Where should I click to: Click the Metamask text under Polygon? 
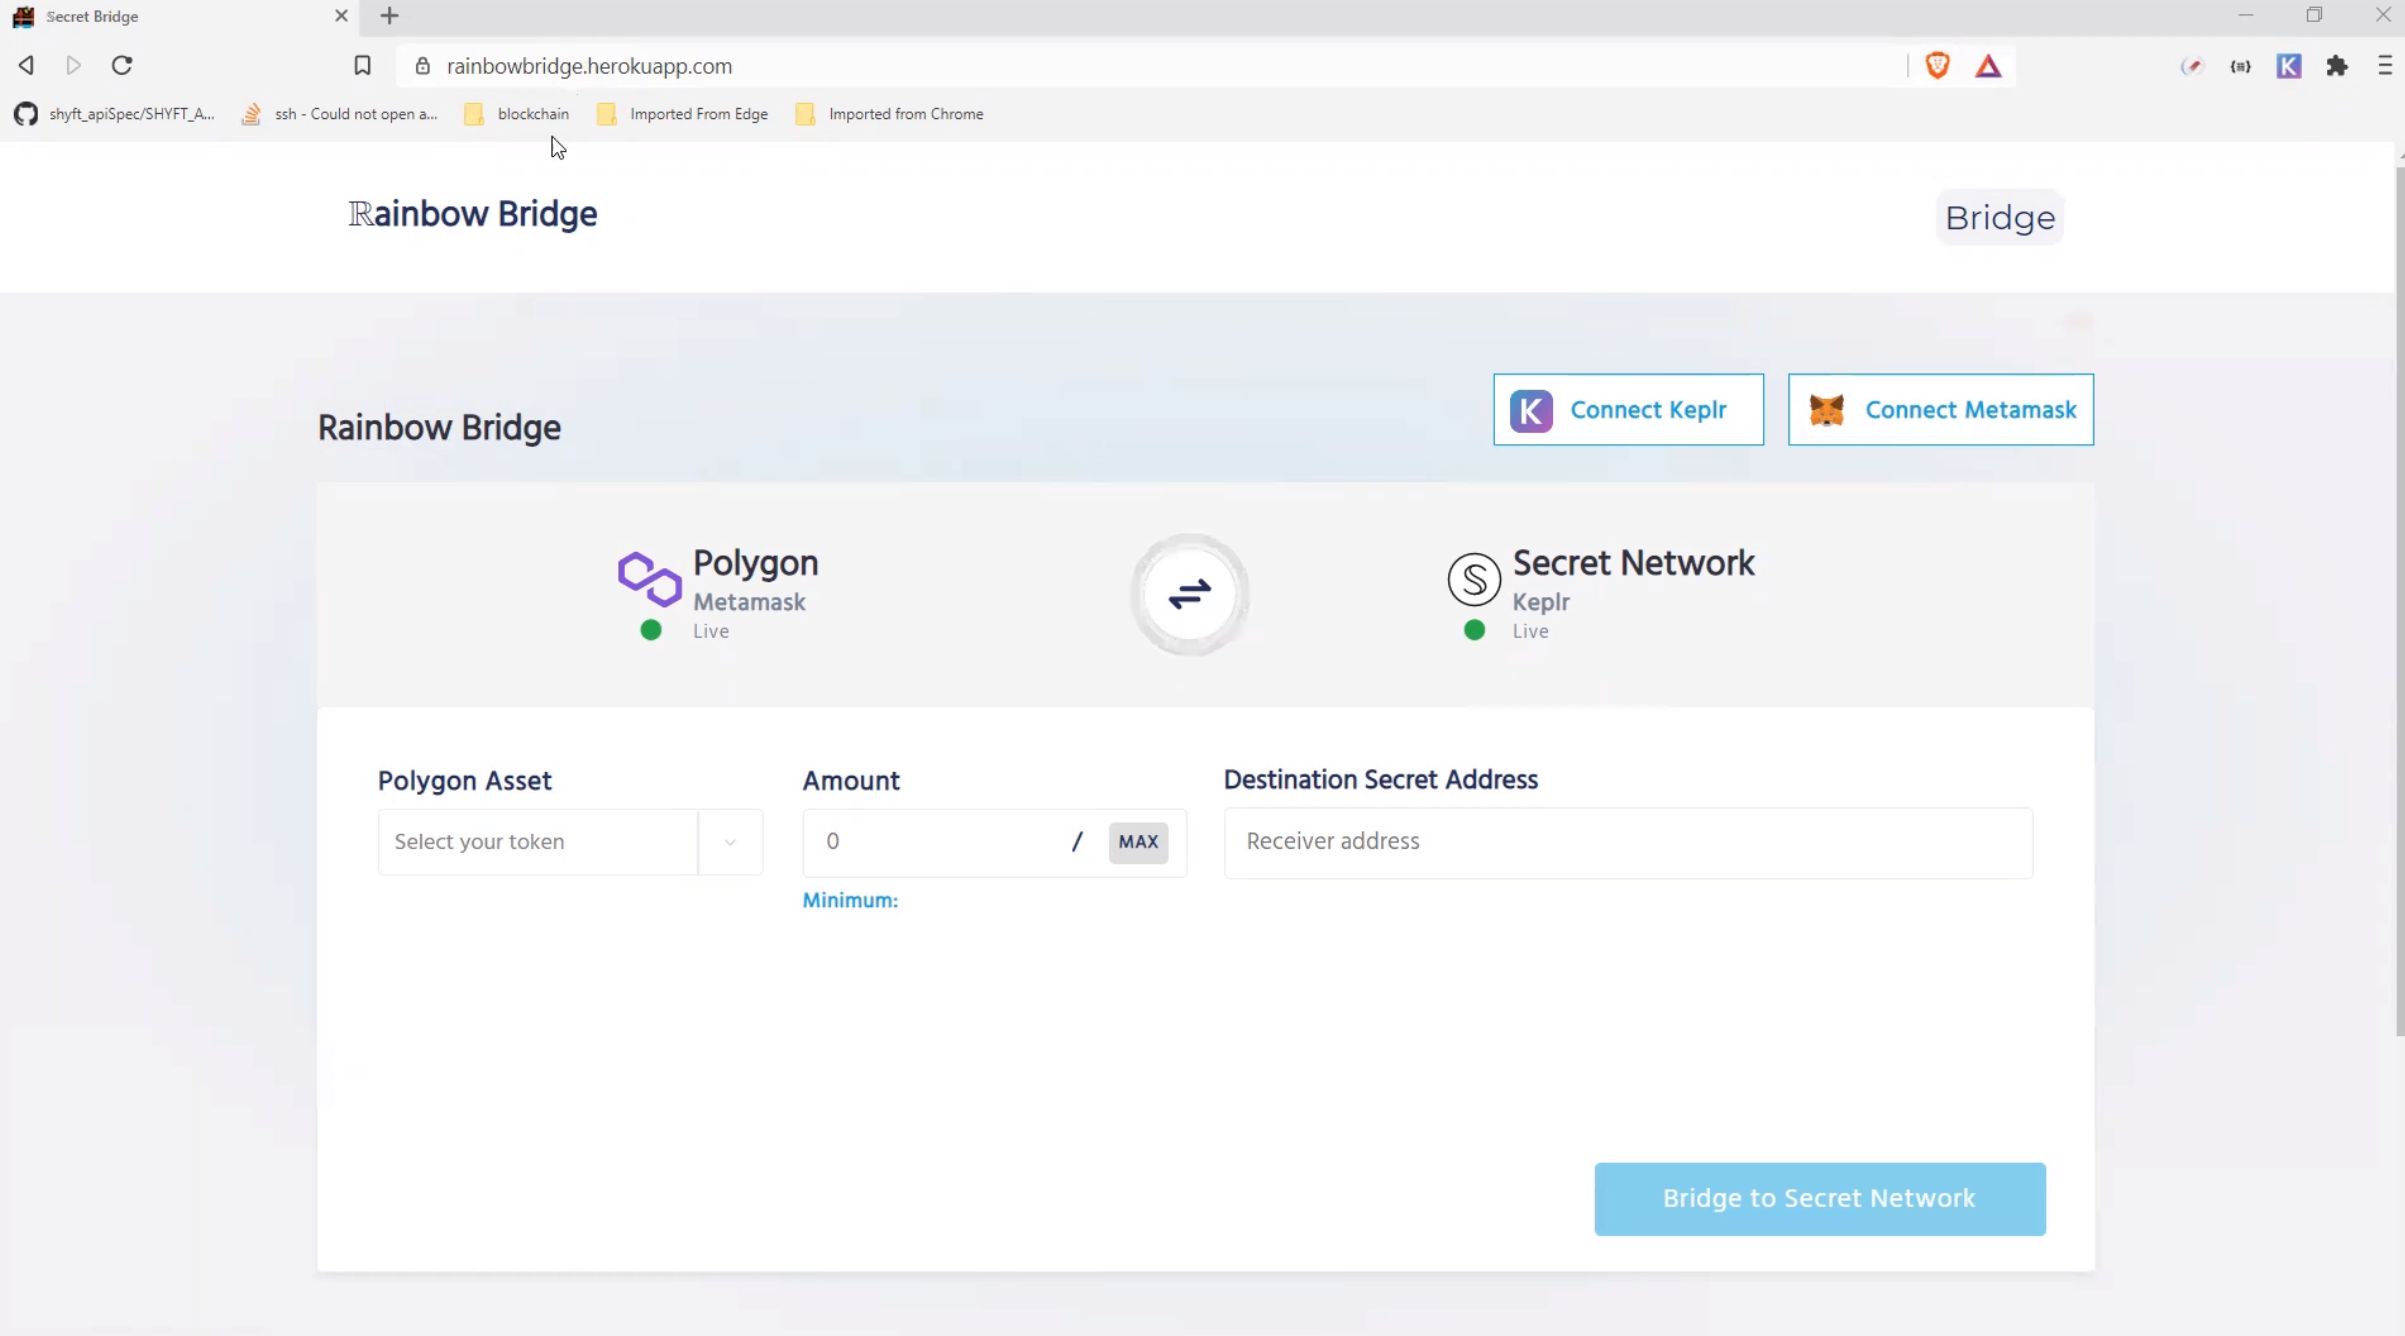749,602
